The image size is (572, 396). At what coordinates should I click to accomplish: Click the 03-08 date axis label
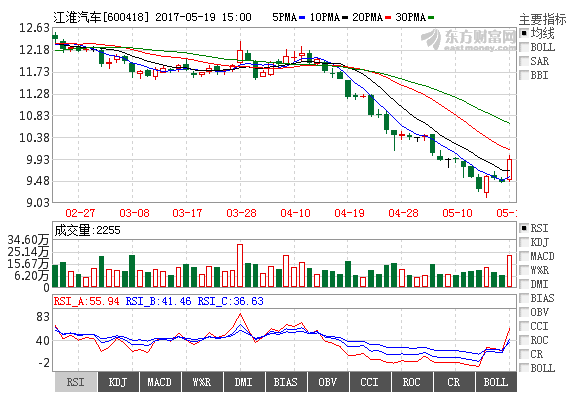(x=134, y=213)
